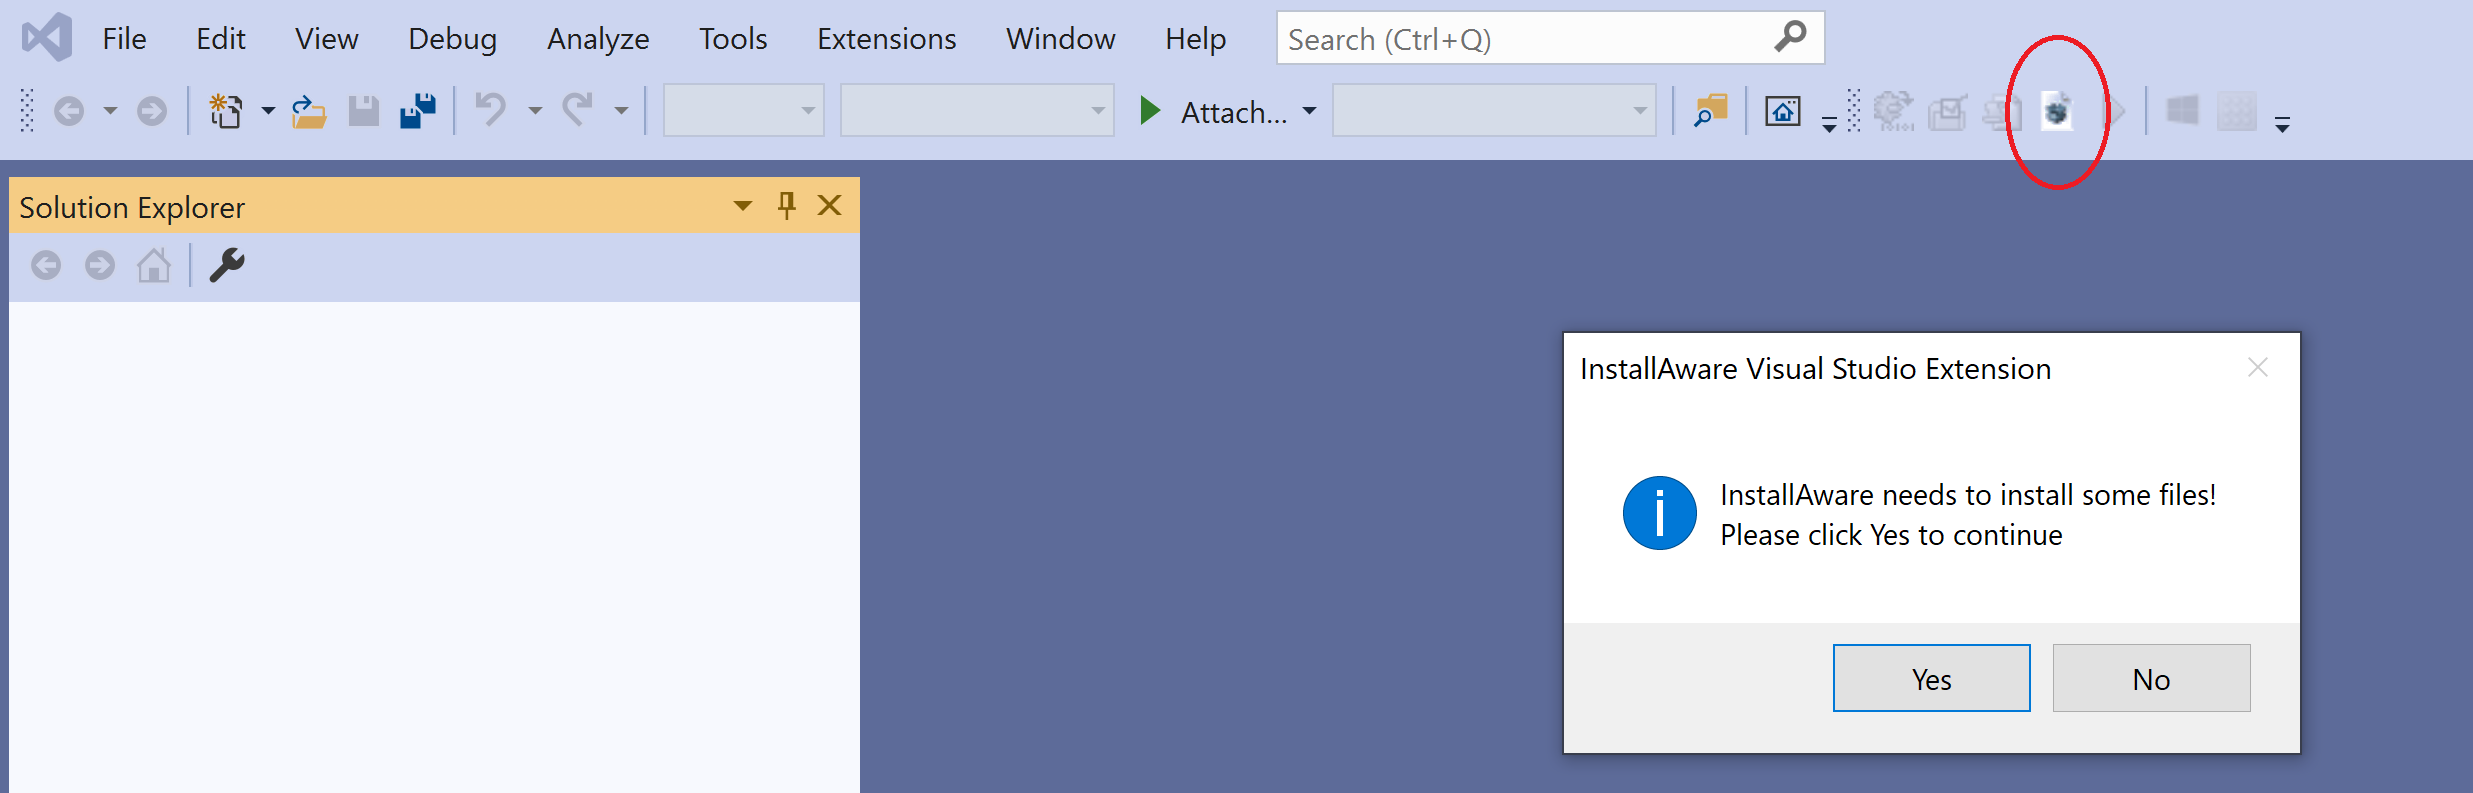The image size is (2473, 793).
Task: Click the Visual Studio logo icon
Action: point(47,38)
